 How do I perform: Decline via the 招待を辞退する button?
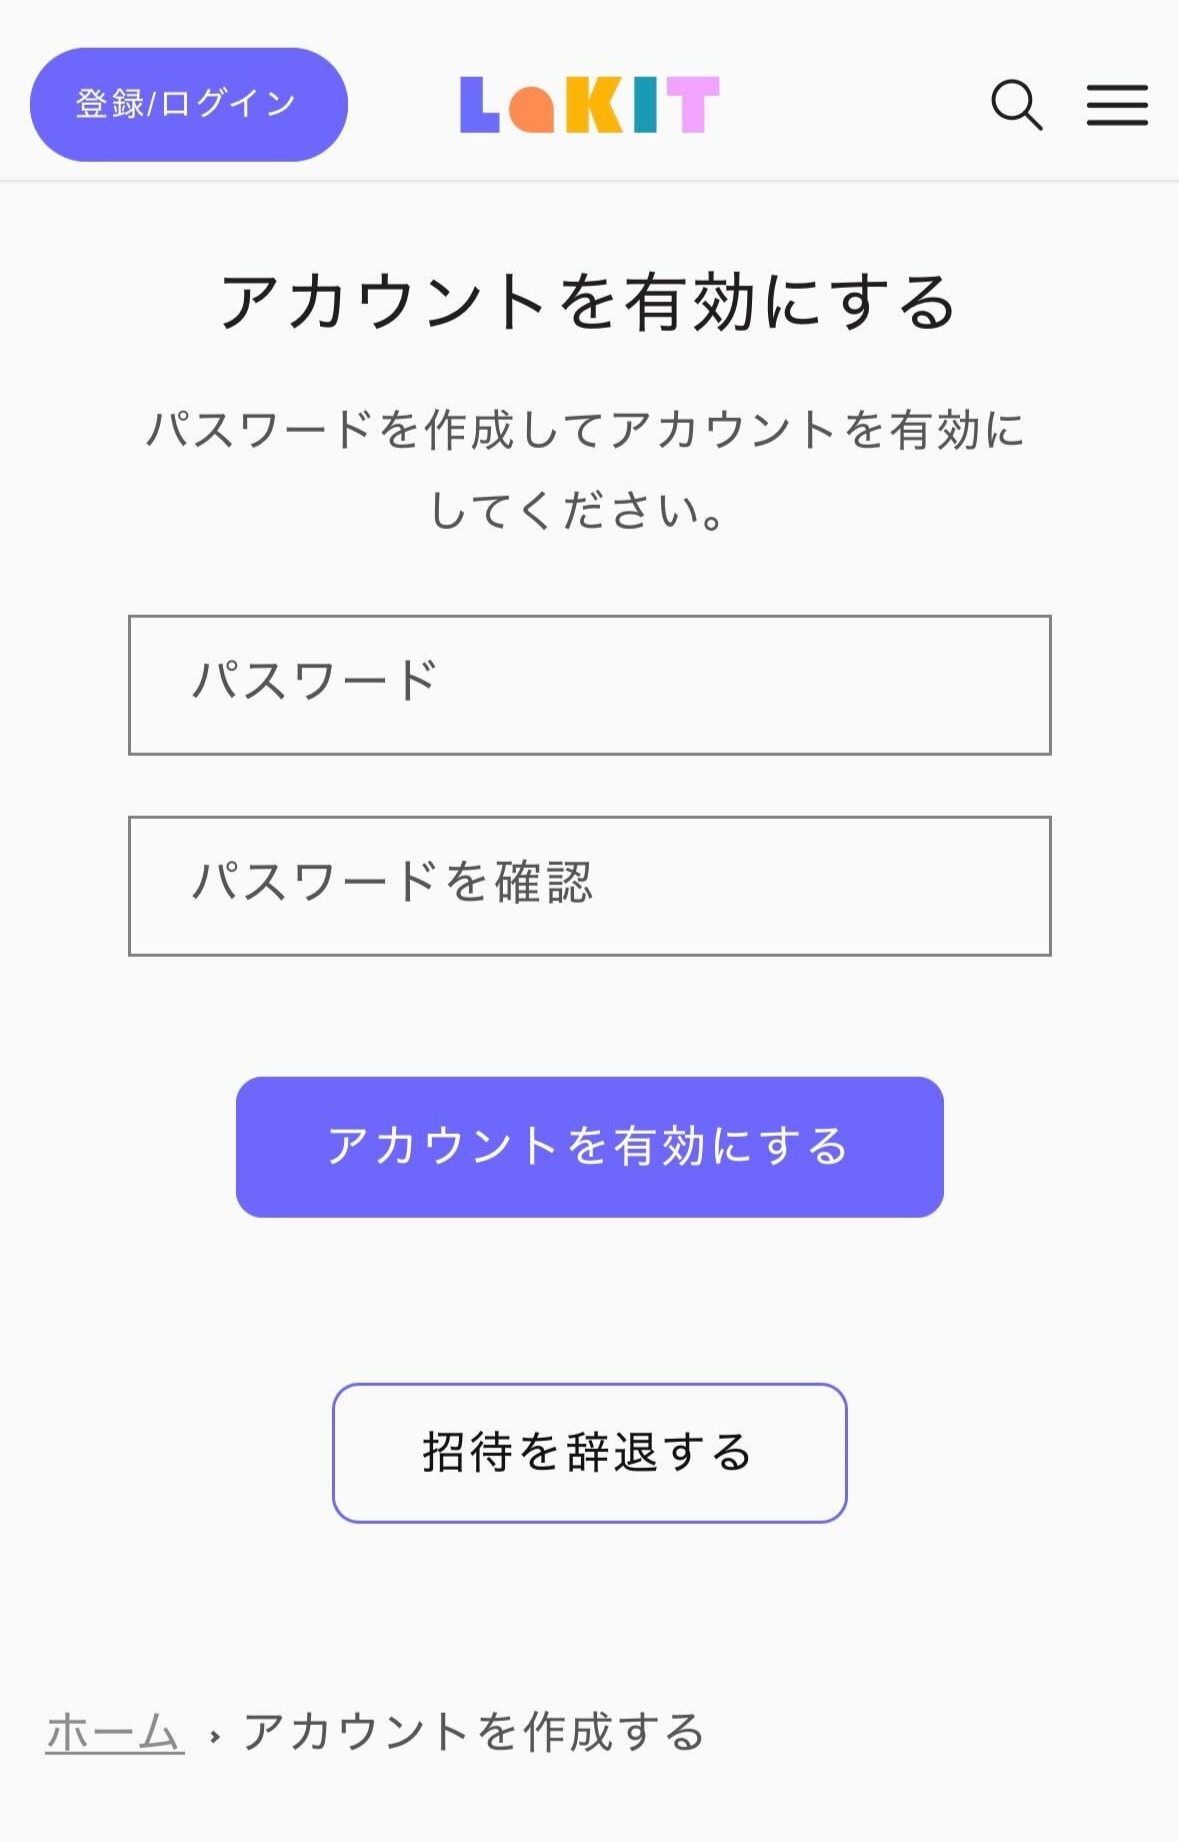point(589,1452)
